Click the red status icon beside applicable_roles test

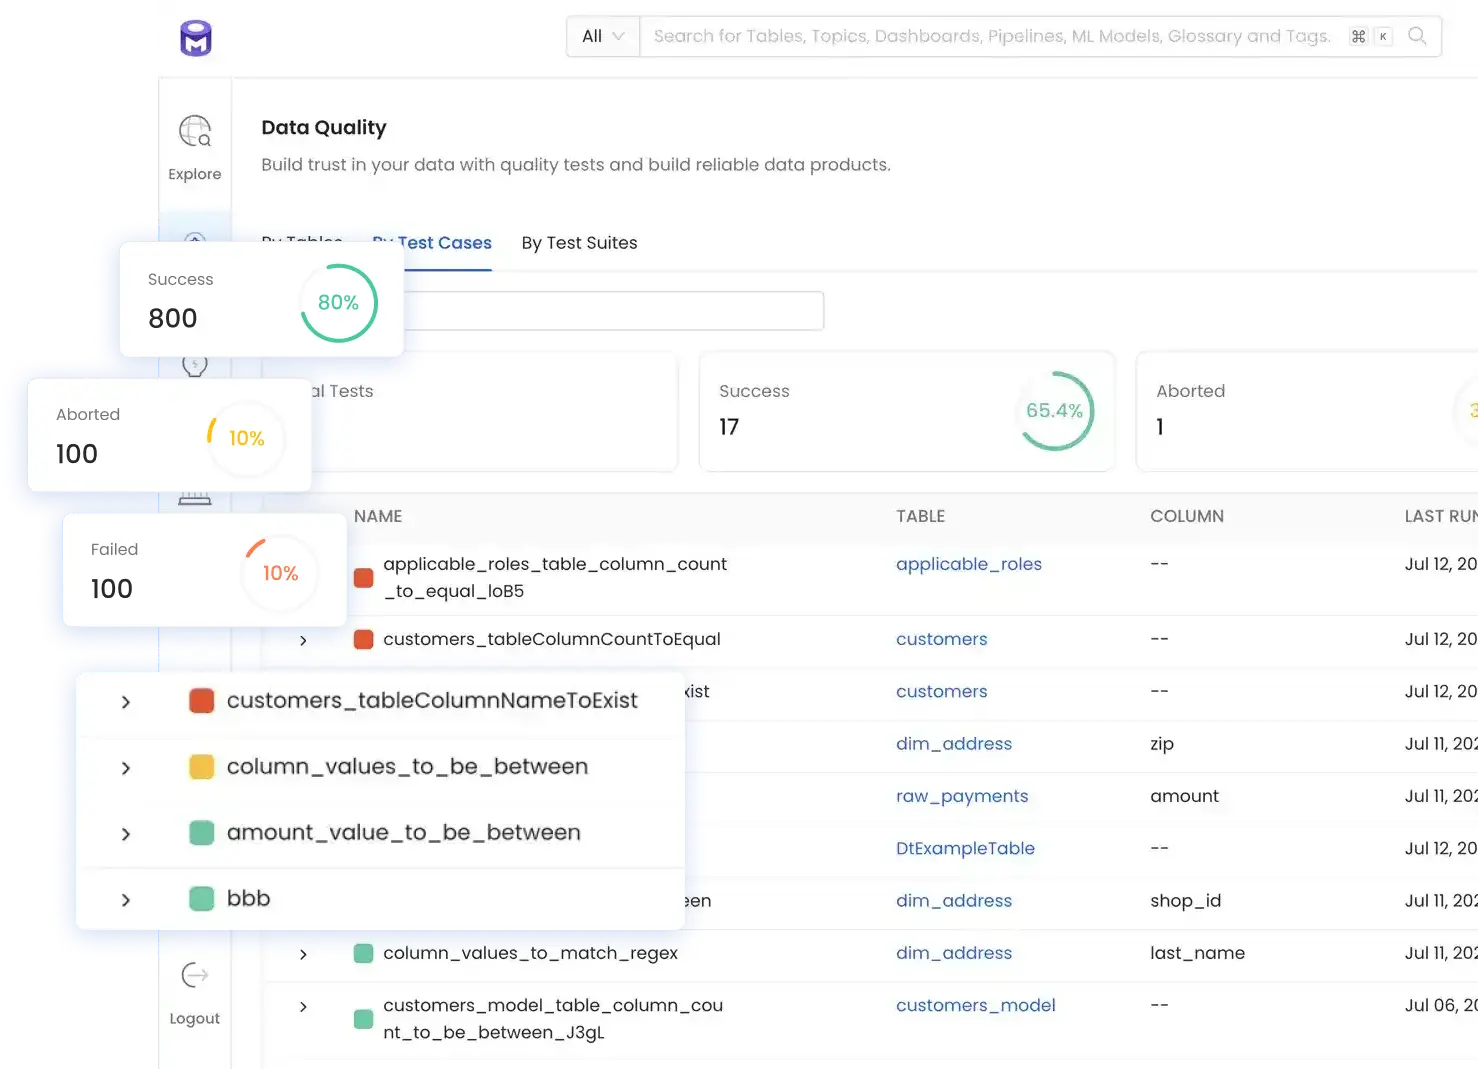tap(362, 578)
